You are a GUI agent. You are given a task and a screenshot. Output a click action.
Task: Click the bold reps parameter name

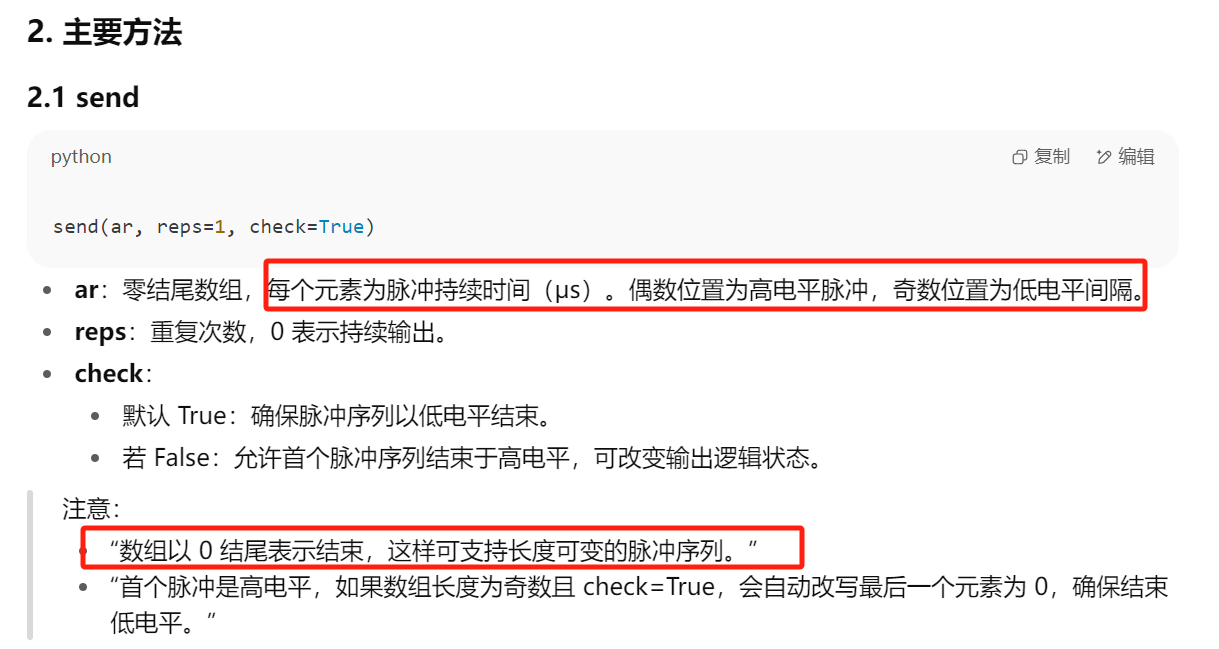tap(100, 332)
